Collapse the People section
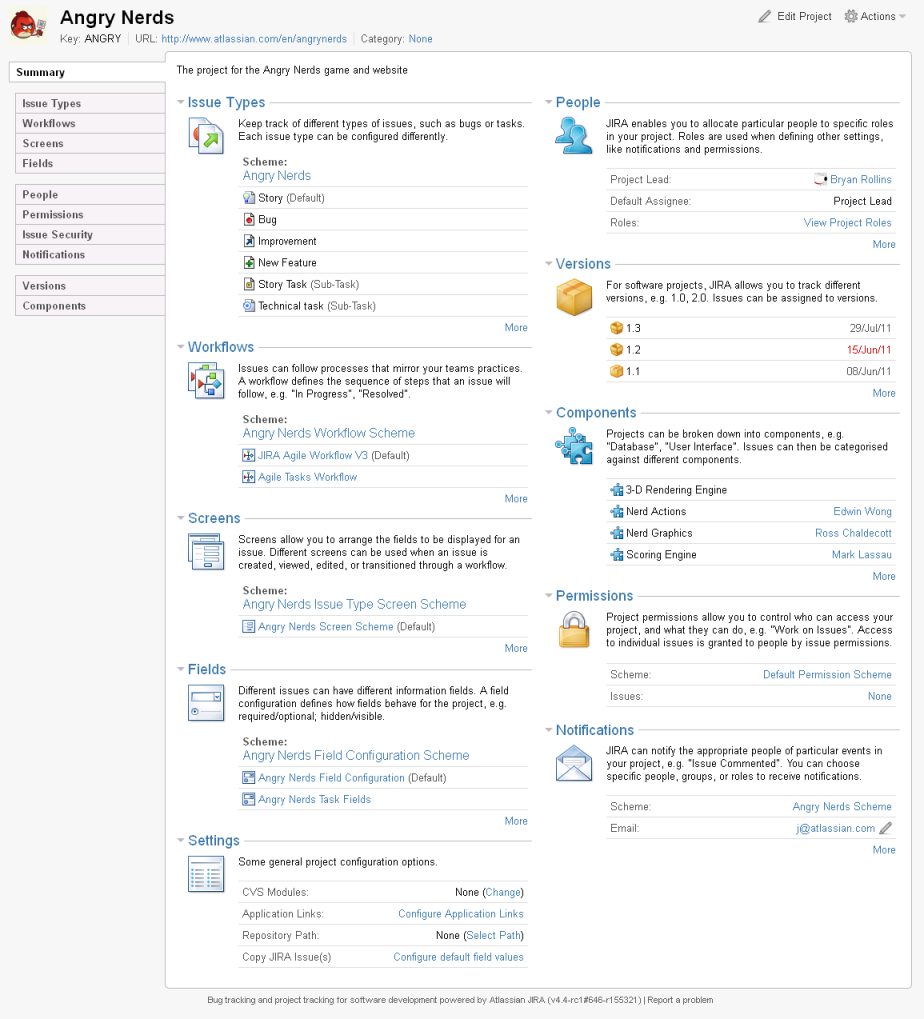 (548, 102)
